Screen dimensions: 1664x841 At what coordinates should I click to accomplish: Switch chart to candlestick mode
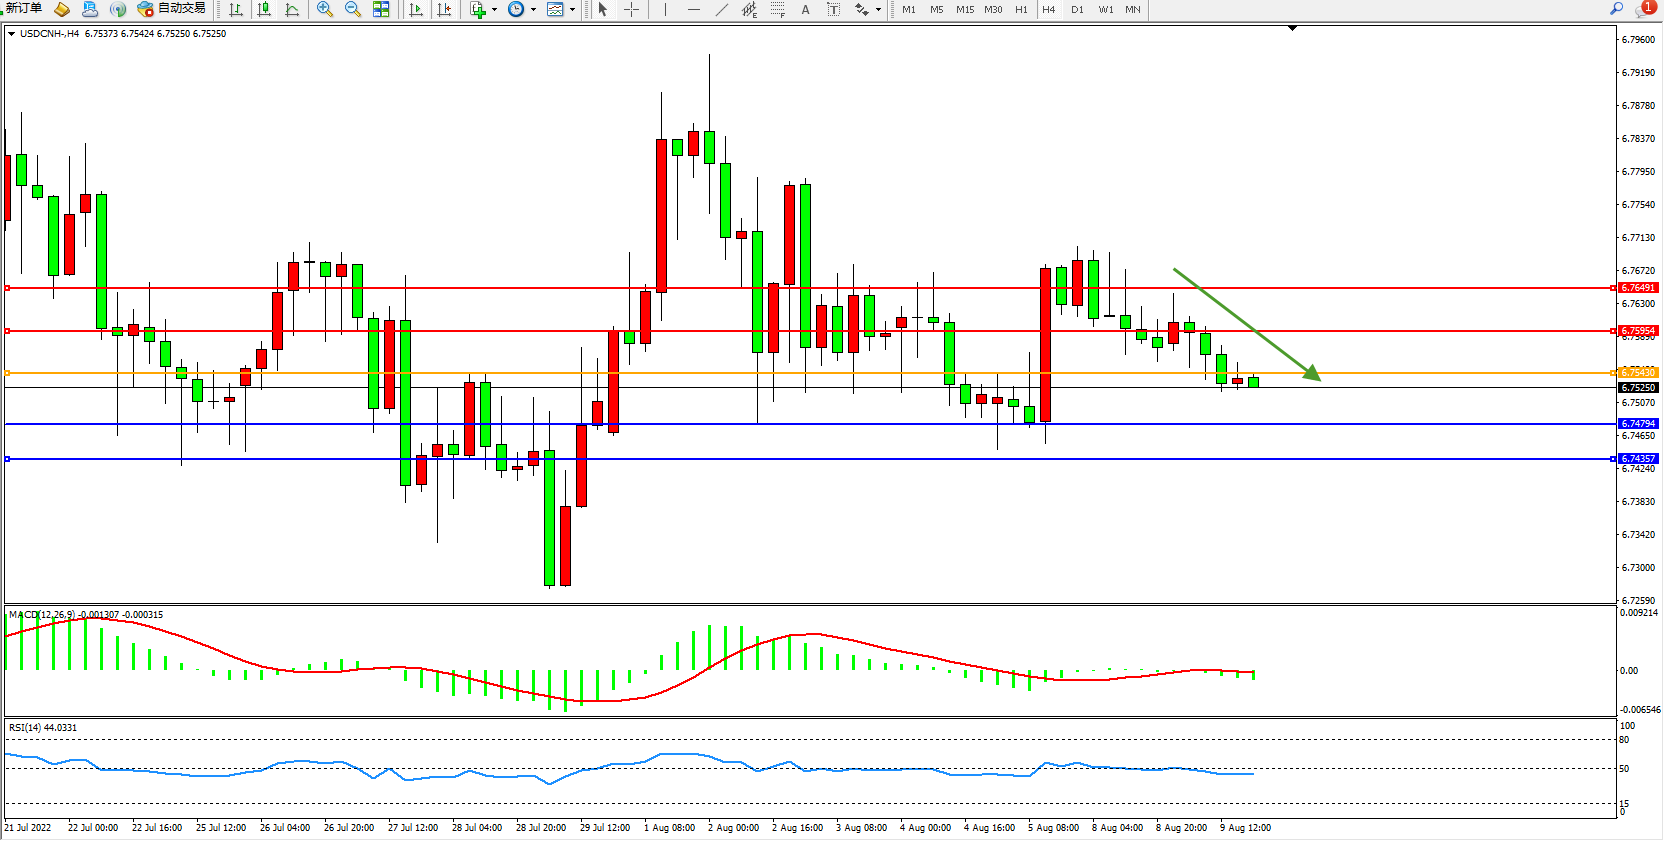point(264,9)
